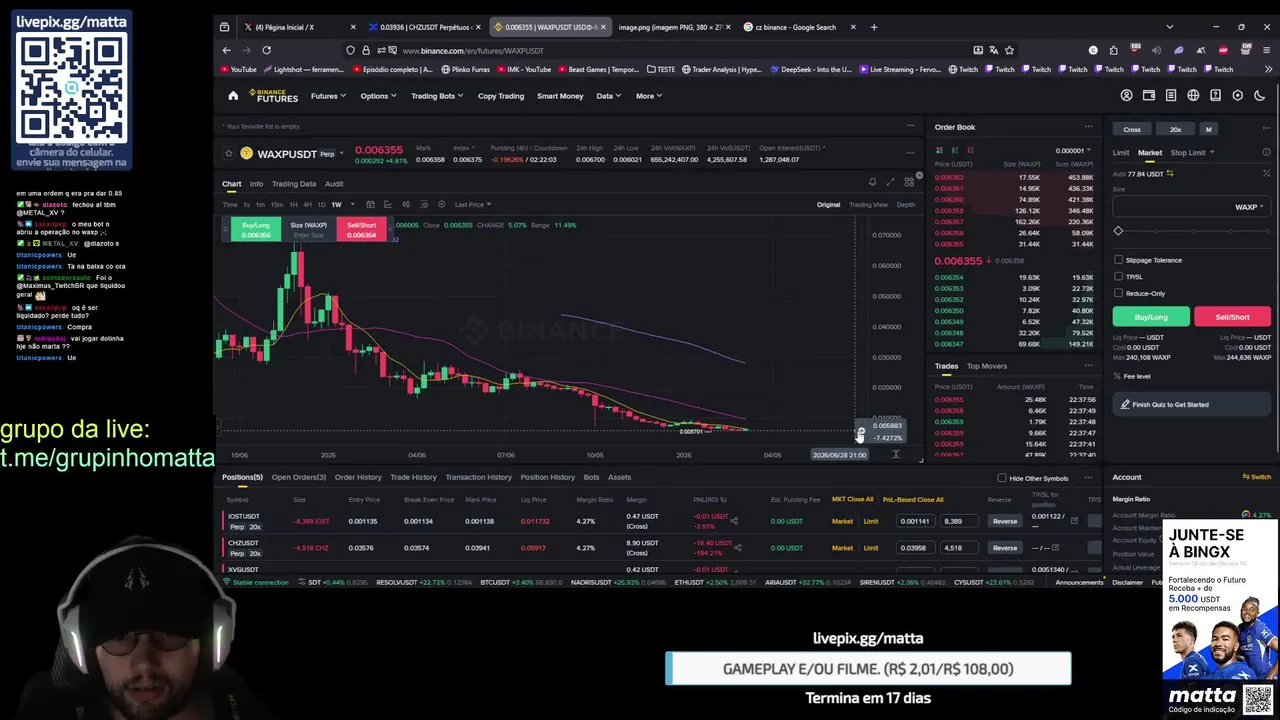Click transfer arrows next to available USDT
This screenshot has width=1280, height=720.
coord(1170,174)
